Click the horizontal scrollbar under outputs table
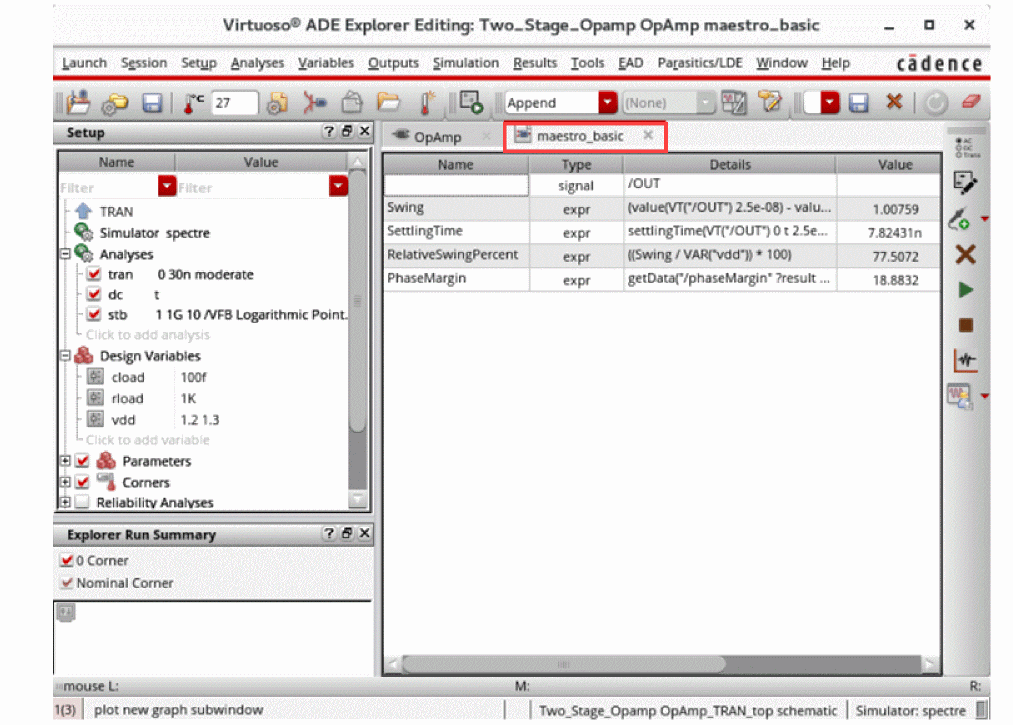Screen dimensions: 1013x725 click(x=660, y=663)
